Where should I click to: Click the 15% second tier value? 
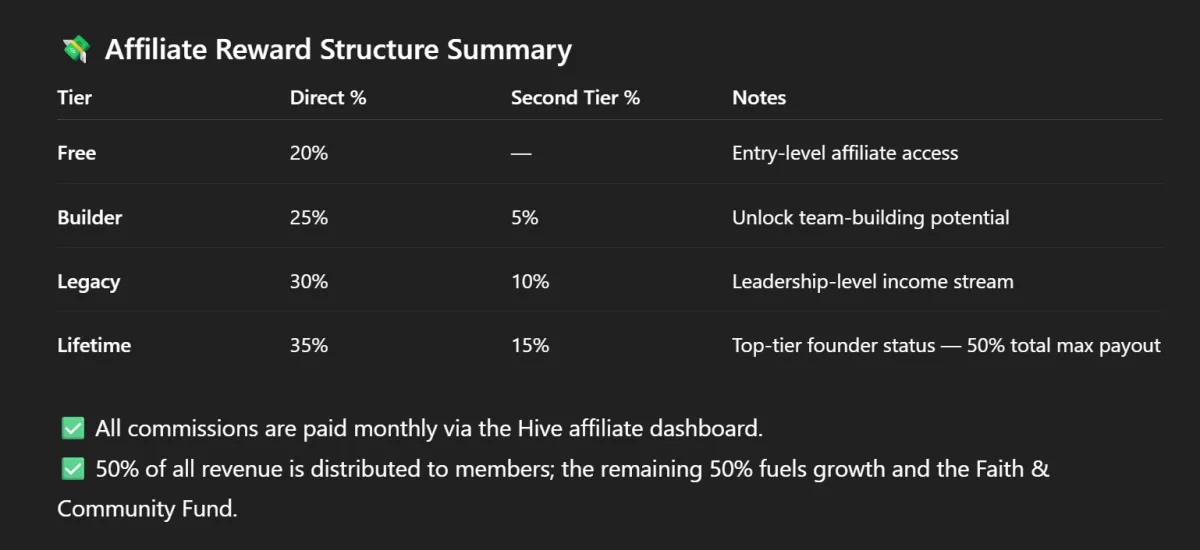(x=530, y=345)
